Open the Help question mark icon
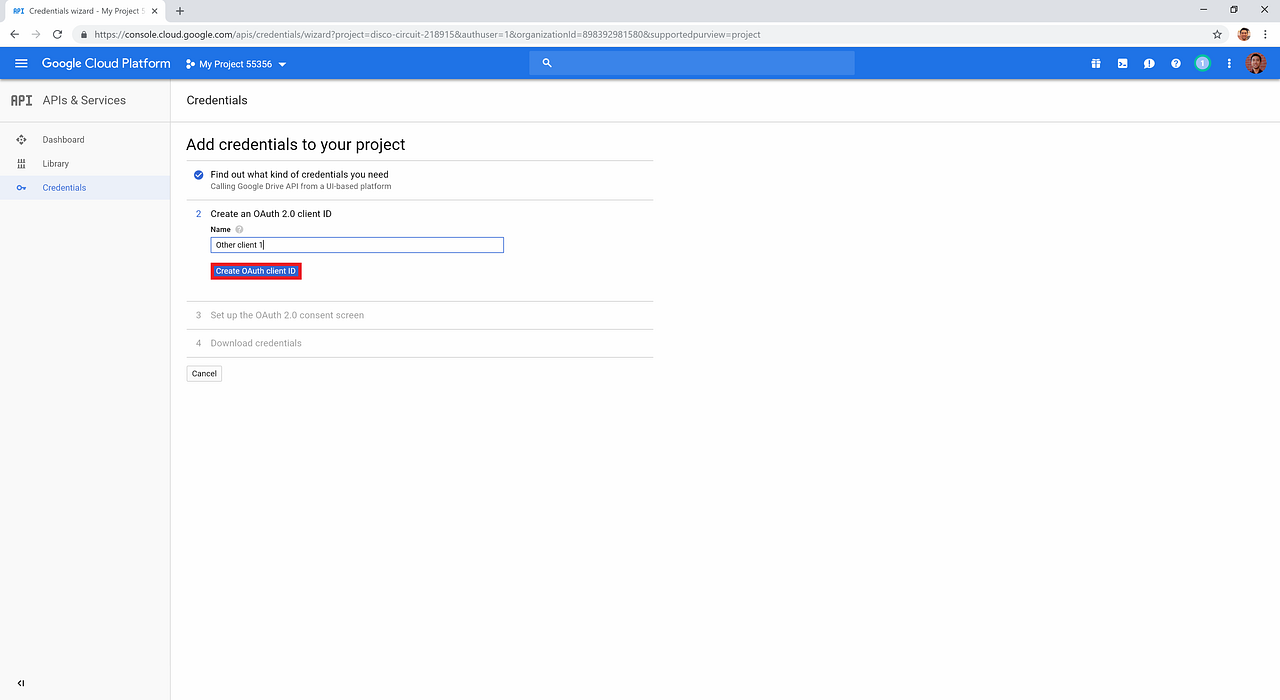 (x=1176, y=63)
